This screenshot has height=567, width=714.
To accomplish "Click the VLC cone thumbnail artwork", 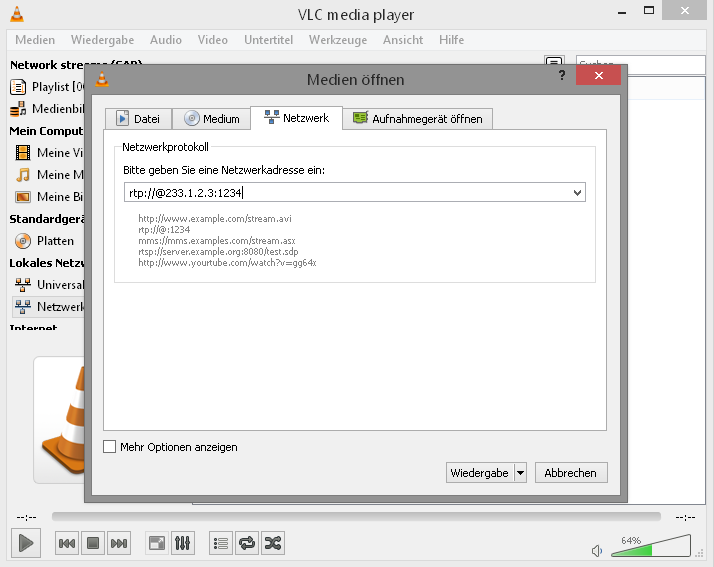I will [x=59, y=419].
